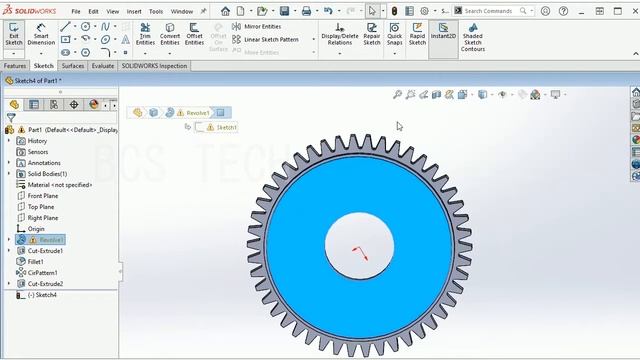Click the Zoom to Fit icon
This screenshot has width=640, height=360.
(x=397, y=95)
